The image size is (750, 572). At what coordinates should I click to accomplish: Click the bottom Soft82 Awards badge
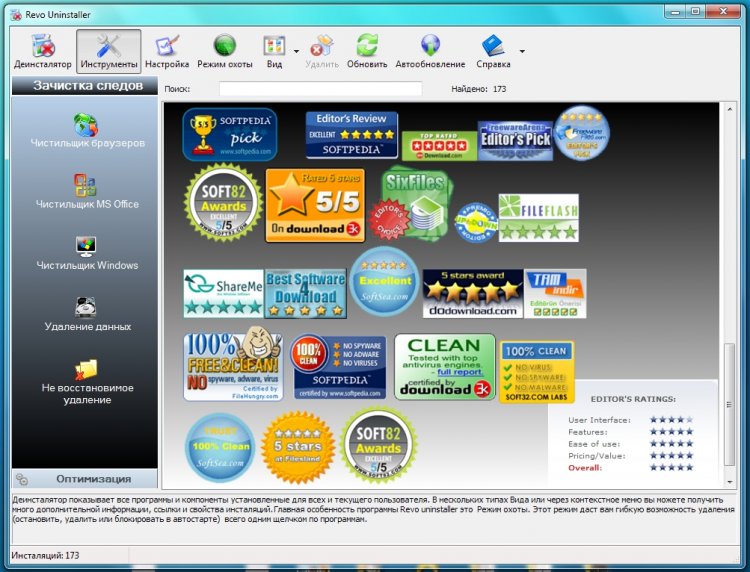click(378, 445)
